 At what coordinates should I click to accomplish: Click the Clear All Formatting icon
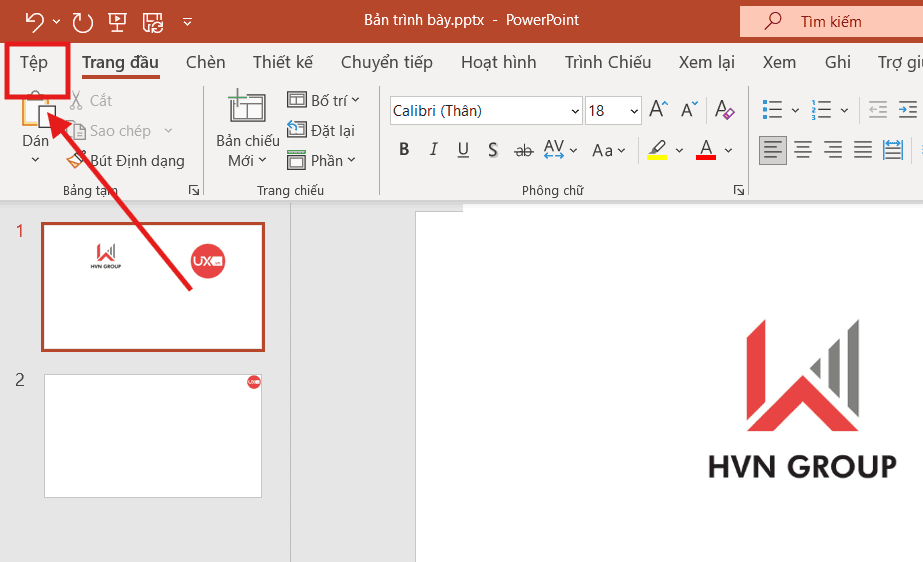[x=724, y=109]
